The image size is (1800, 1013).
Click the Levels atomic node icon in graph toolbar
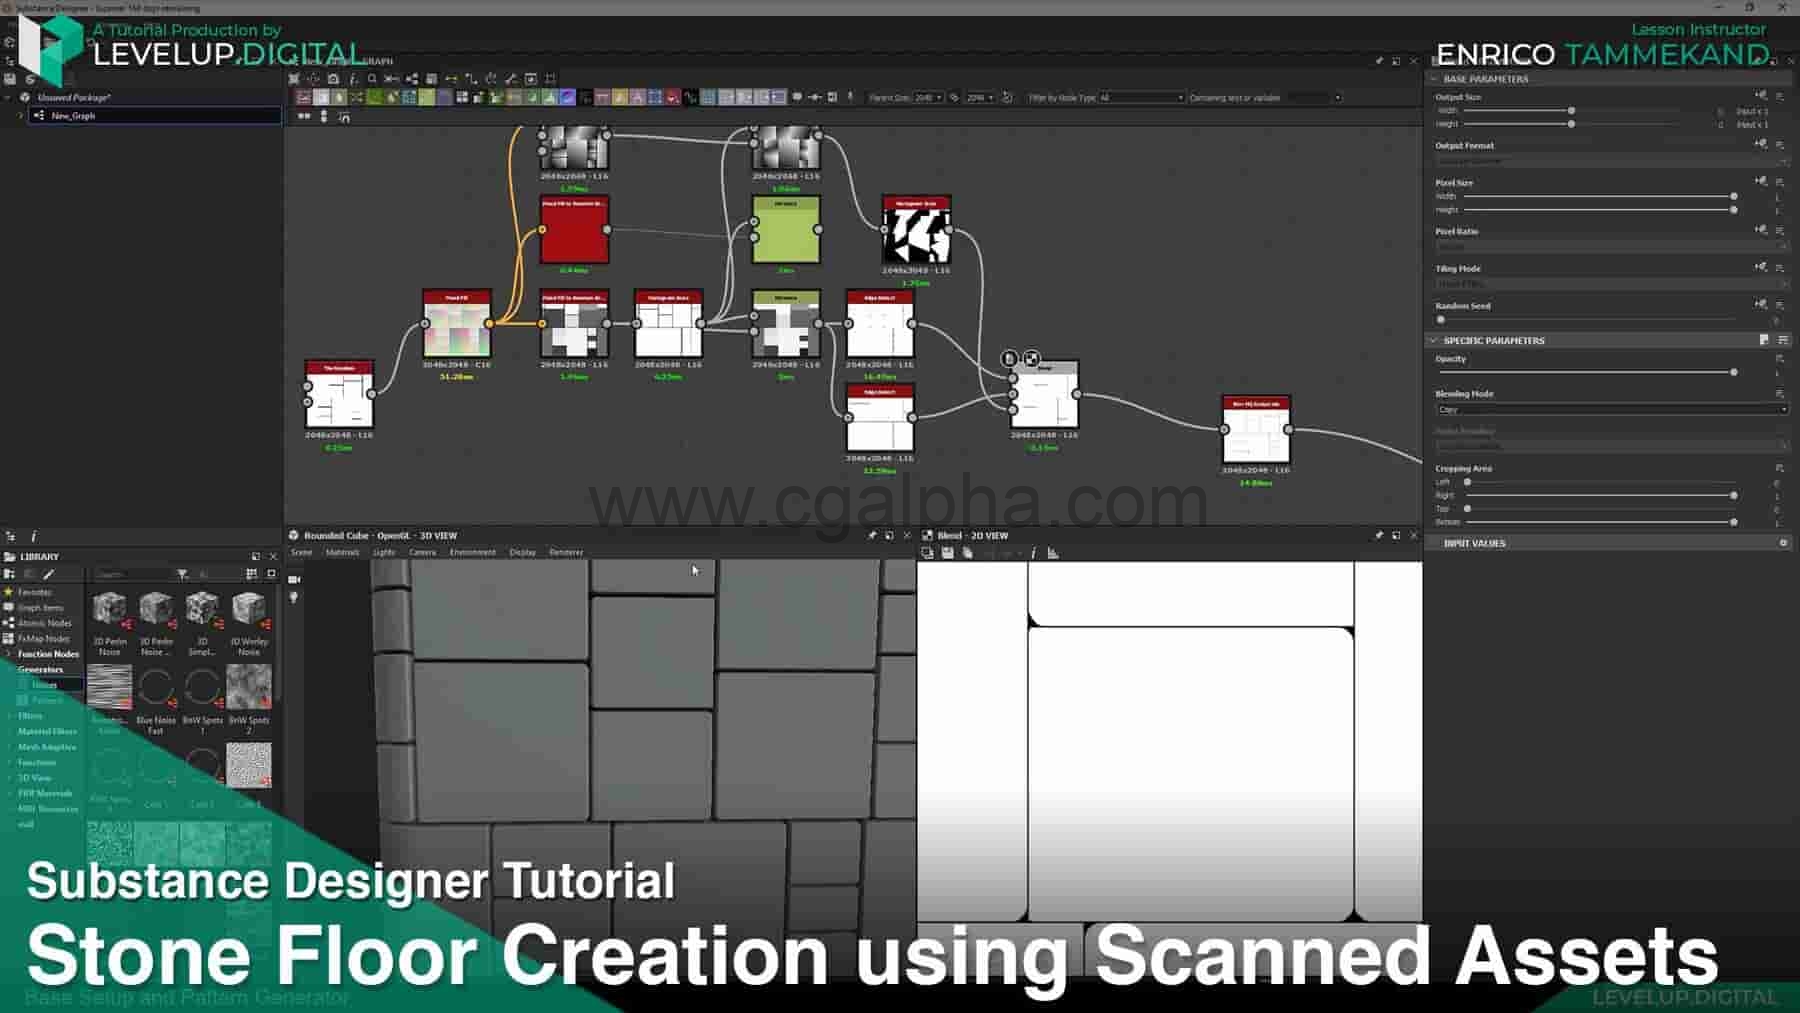[x=549, y=97]
